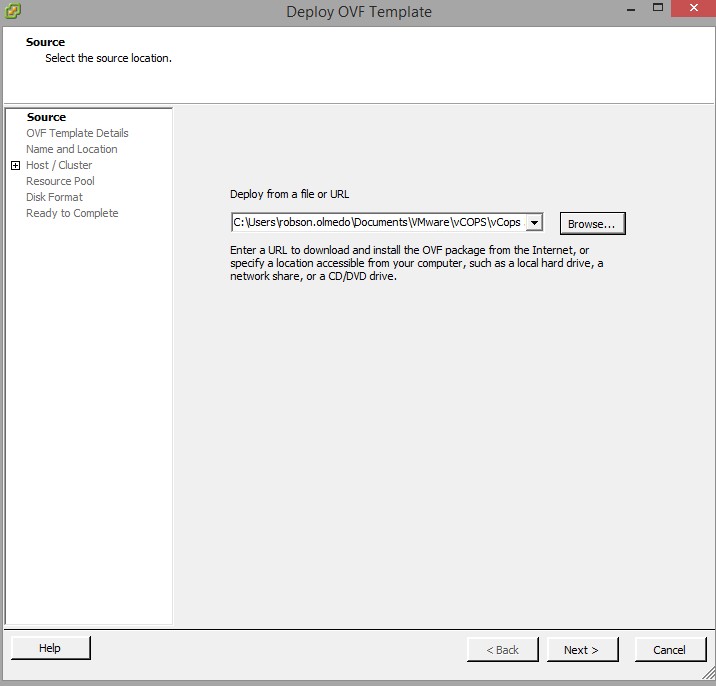Select the Resource Pool step
Viewport: 716px width, 686px height.
coord(60,181)
